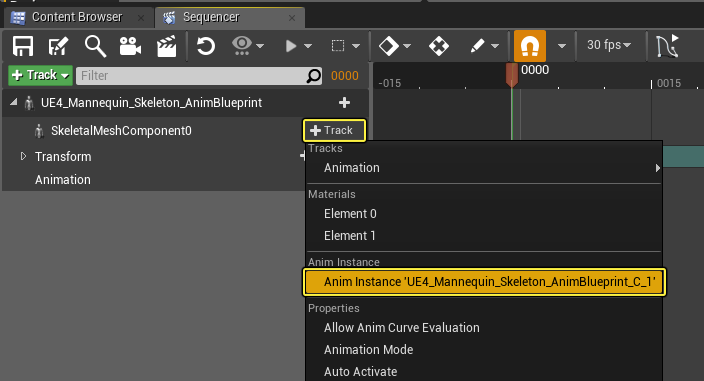Save the sequence with the floppy disk icon
This screenshot has width=704, height=381.
coord(23,46)
